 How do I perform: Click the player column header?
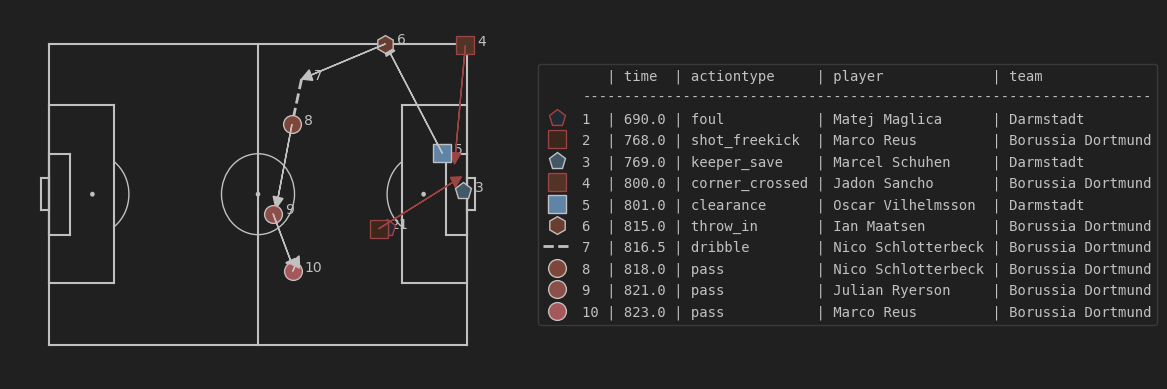[858, 76]
